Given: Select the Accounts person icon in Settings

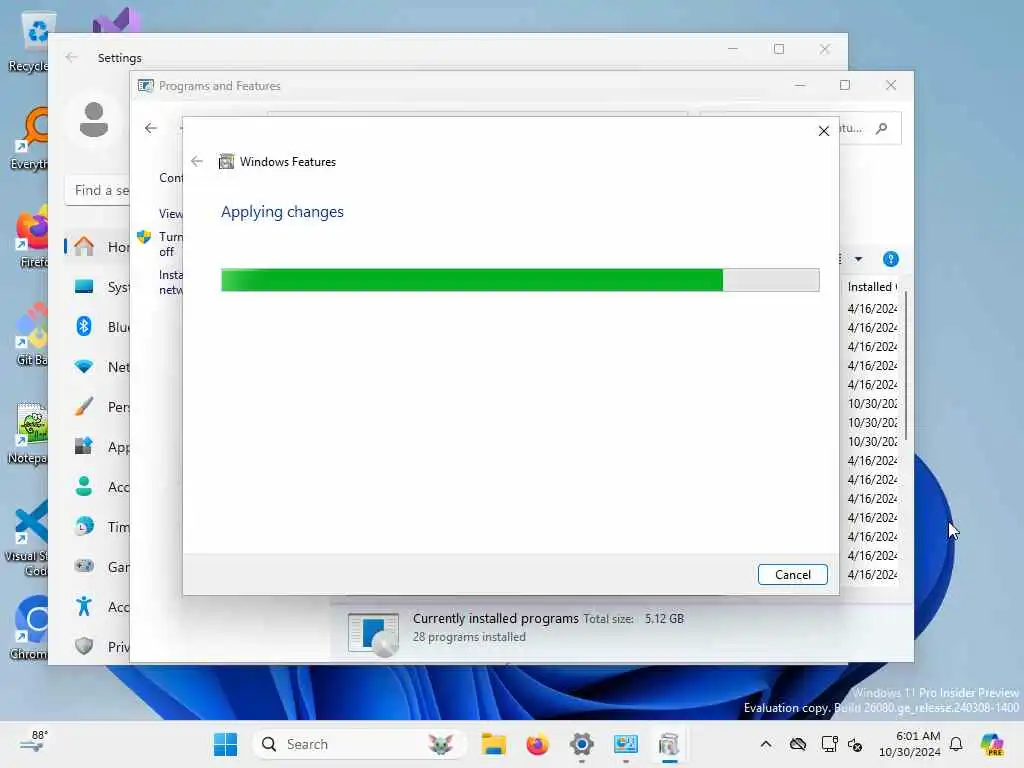Looking at the screenshot, I should coord(84,487).
